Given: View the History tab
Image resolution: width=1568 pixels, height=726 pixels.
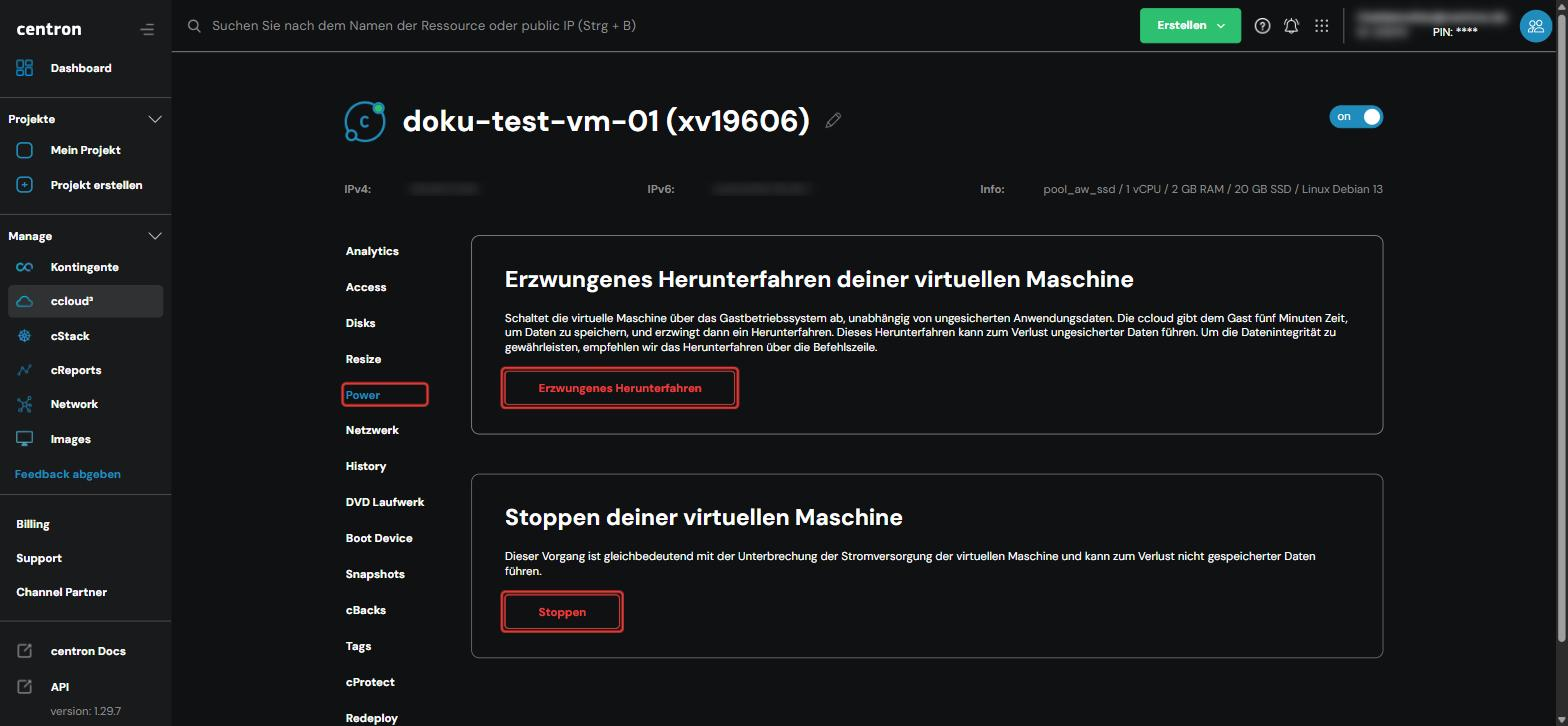Looking at the screenshot, I should pos(366,466).
